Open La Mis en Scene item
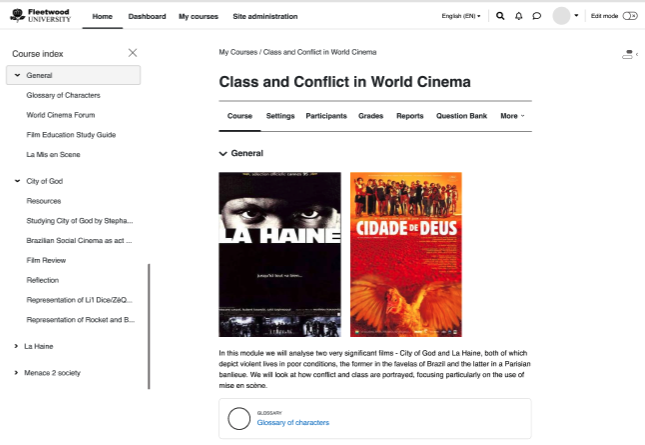This screenshot has width=645, height=445. [53, 154]
